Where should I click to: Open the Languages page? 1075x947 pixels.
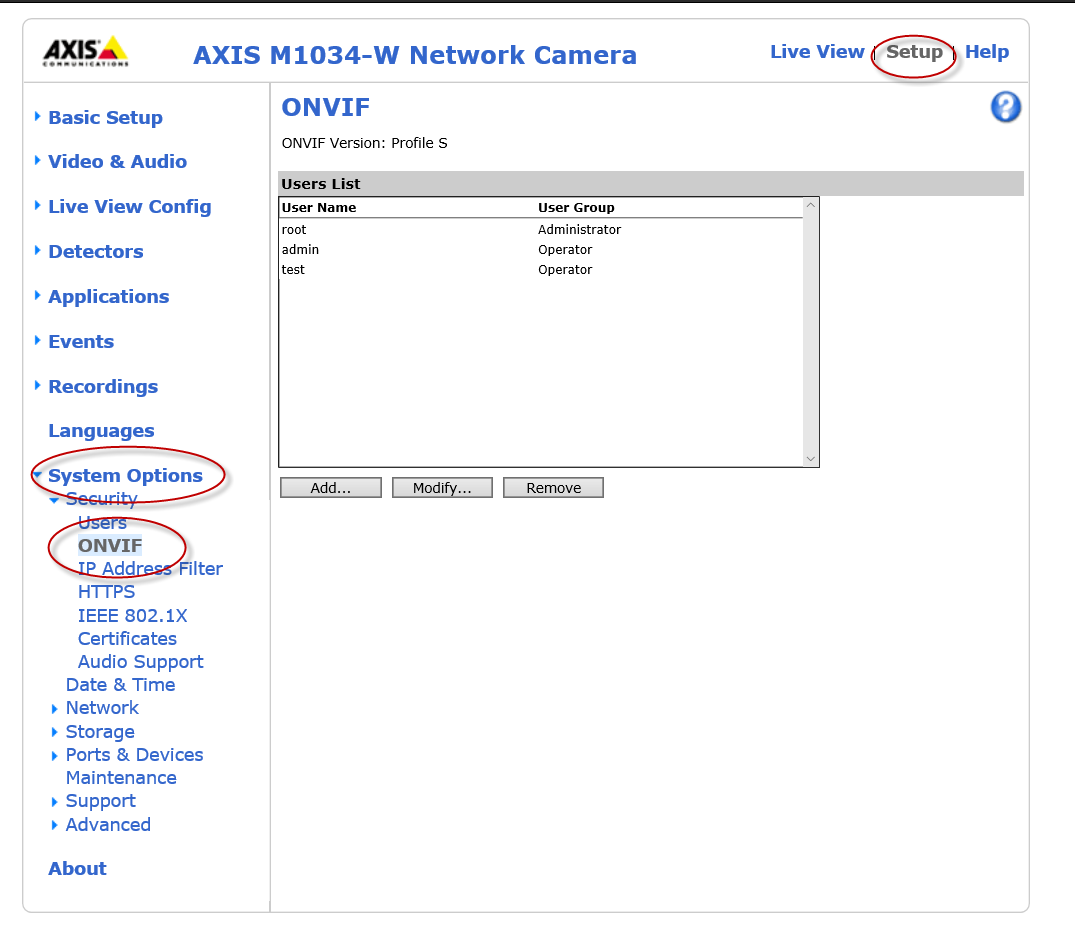coord(101,431)
